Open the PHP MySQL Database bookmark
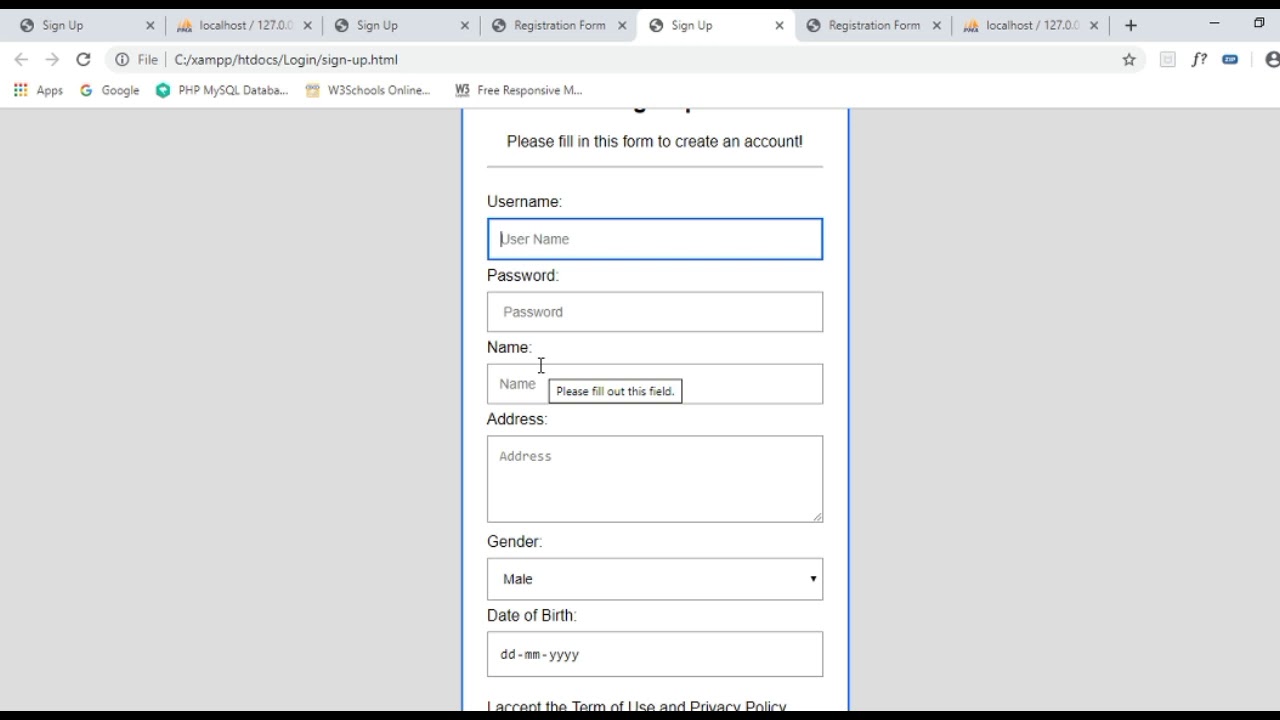The width and height of the screenshot is (1280, 720). (222, 90)
